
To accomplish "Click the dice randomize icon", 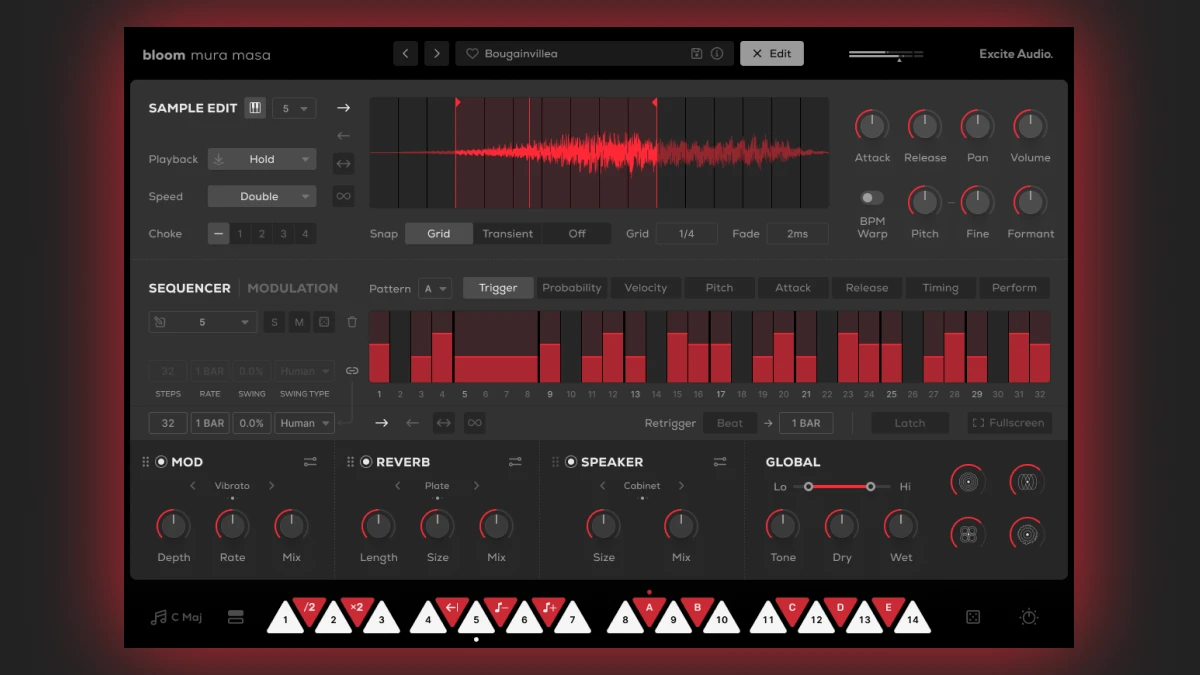I will 972,618.
